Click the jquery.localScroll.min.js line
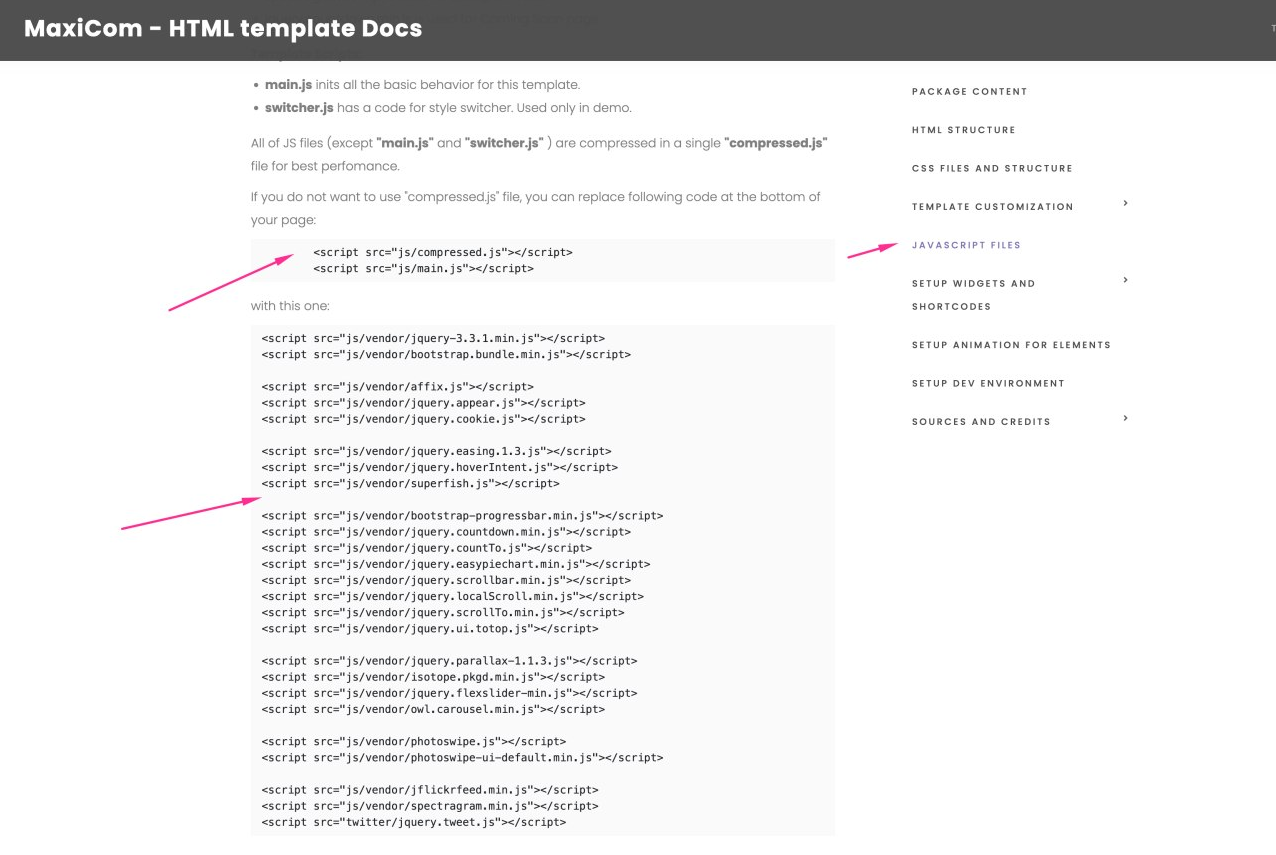 453,596
